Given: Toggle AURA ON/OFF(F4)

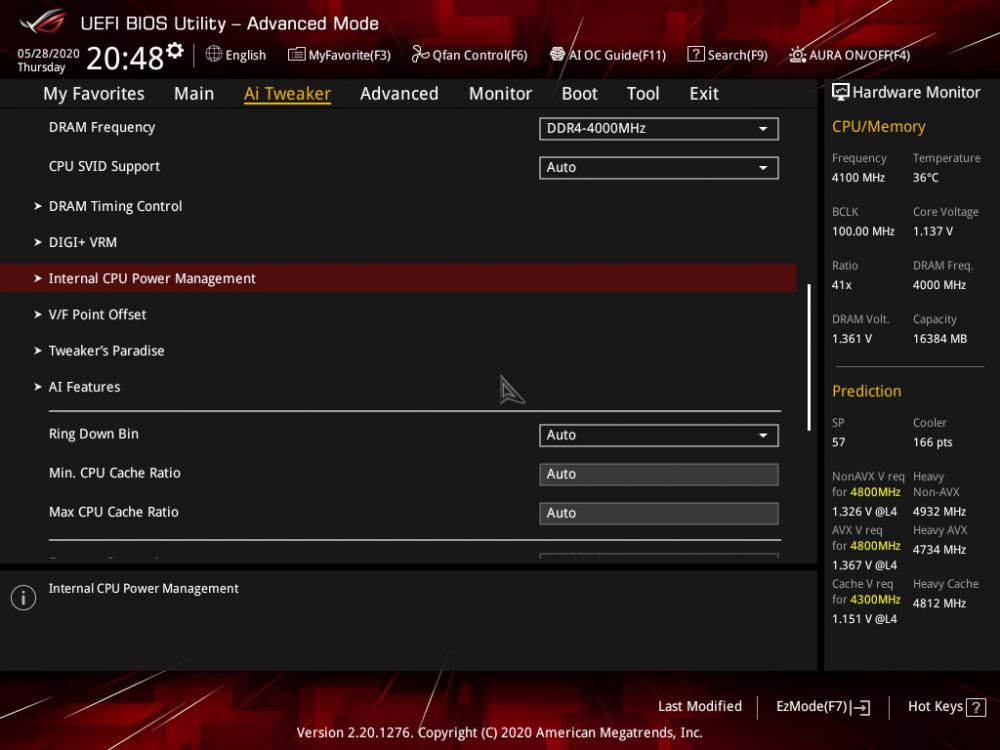Looking at the screenshot, I should [849, 55].
